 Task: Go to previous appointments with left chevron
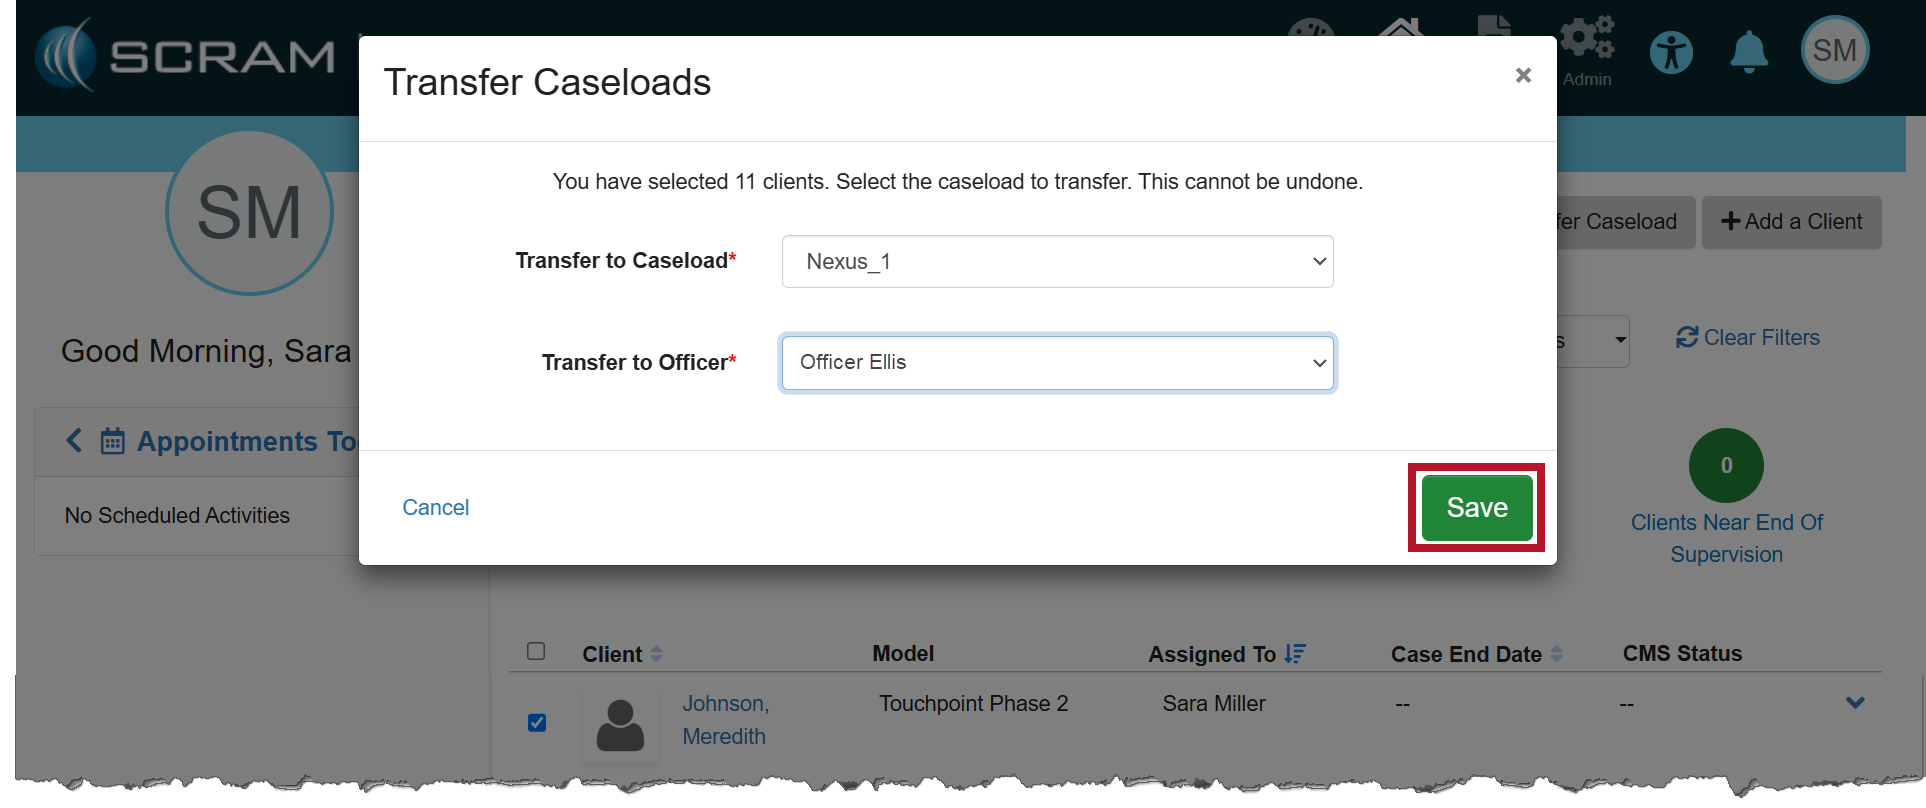pos(74,440)
